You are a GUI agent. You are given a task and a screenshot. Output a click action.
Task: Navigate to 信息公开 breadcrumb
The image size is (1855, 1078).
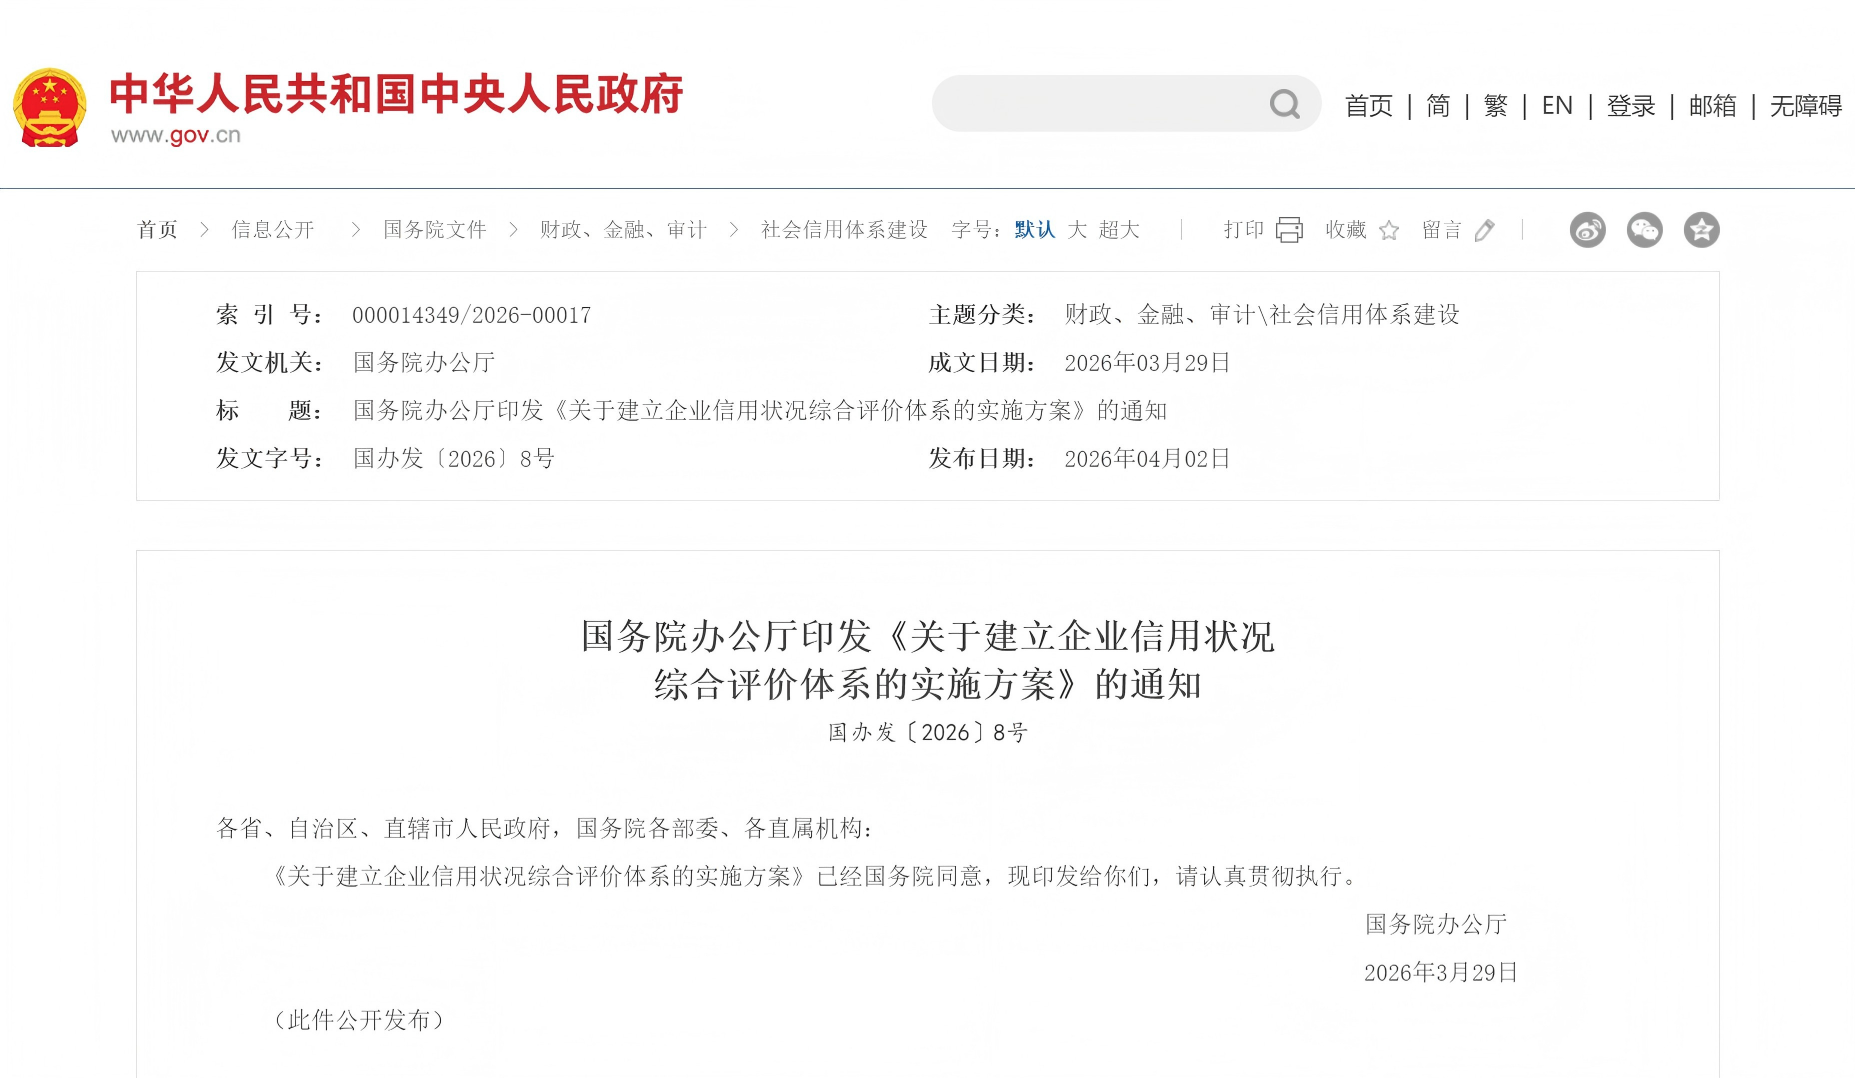point(272,229)
